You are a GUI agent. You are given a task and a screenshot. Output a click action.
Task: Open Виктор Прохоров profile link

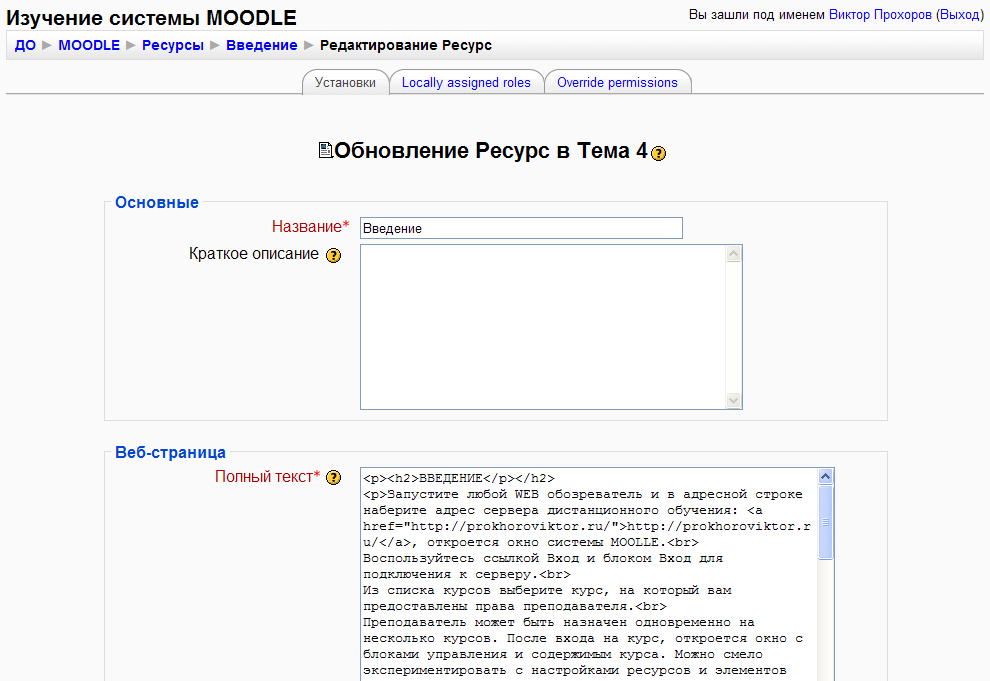click(x=880, y=15)
